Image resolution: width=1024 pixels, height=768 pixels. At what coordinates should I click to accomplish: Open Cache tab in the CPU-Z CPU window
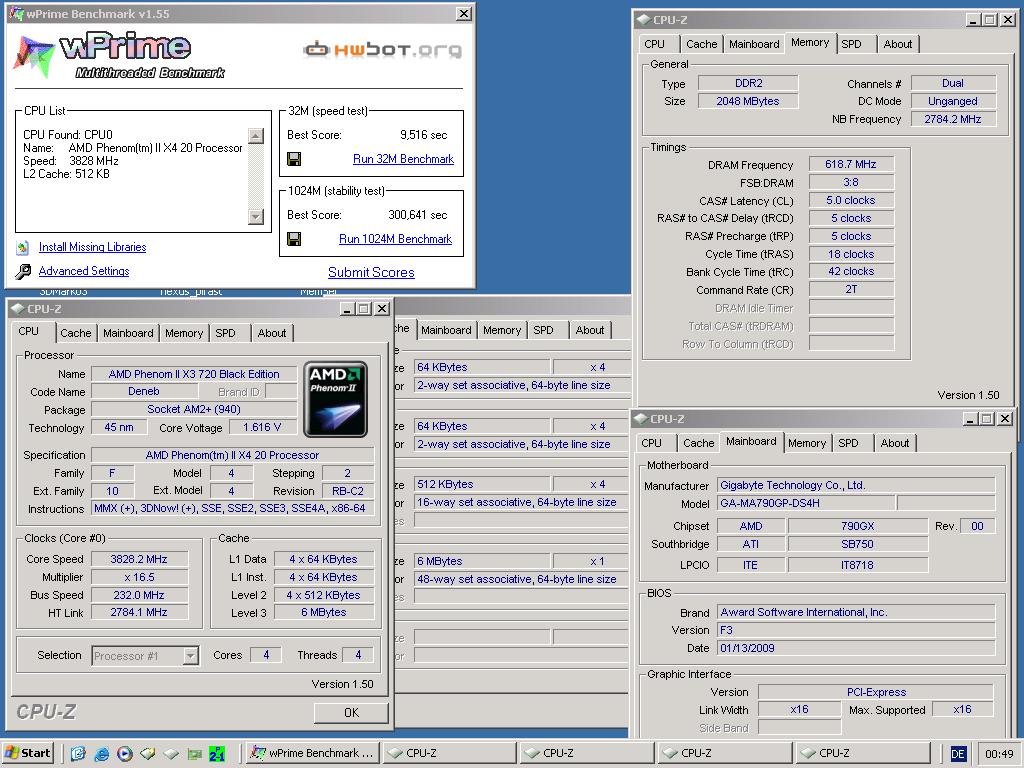point(76,333)
